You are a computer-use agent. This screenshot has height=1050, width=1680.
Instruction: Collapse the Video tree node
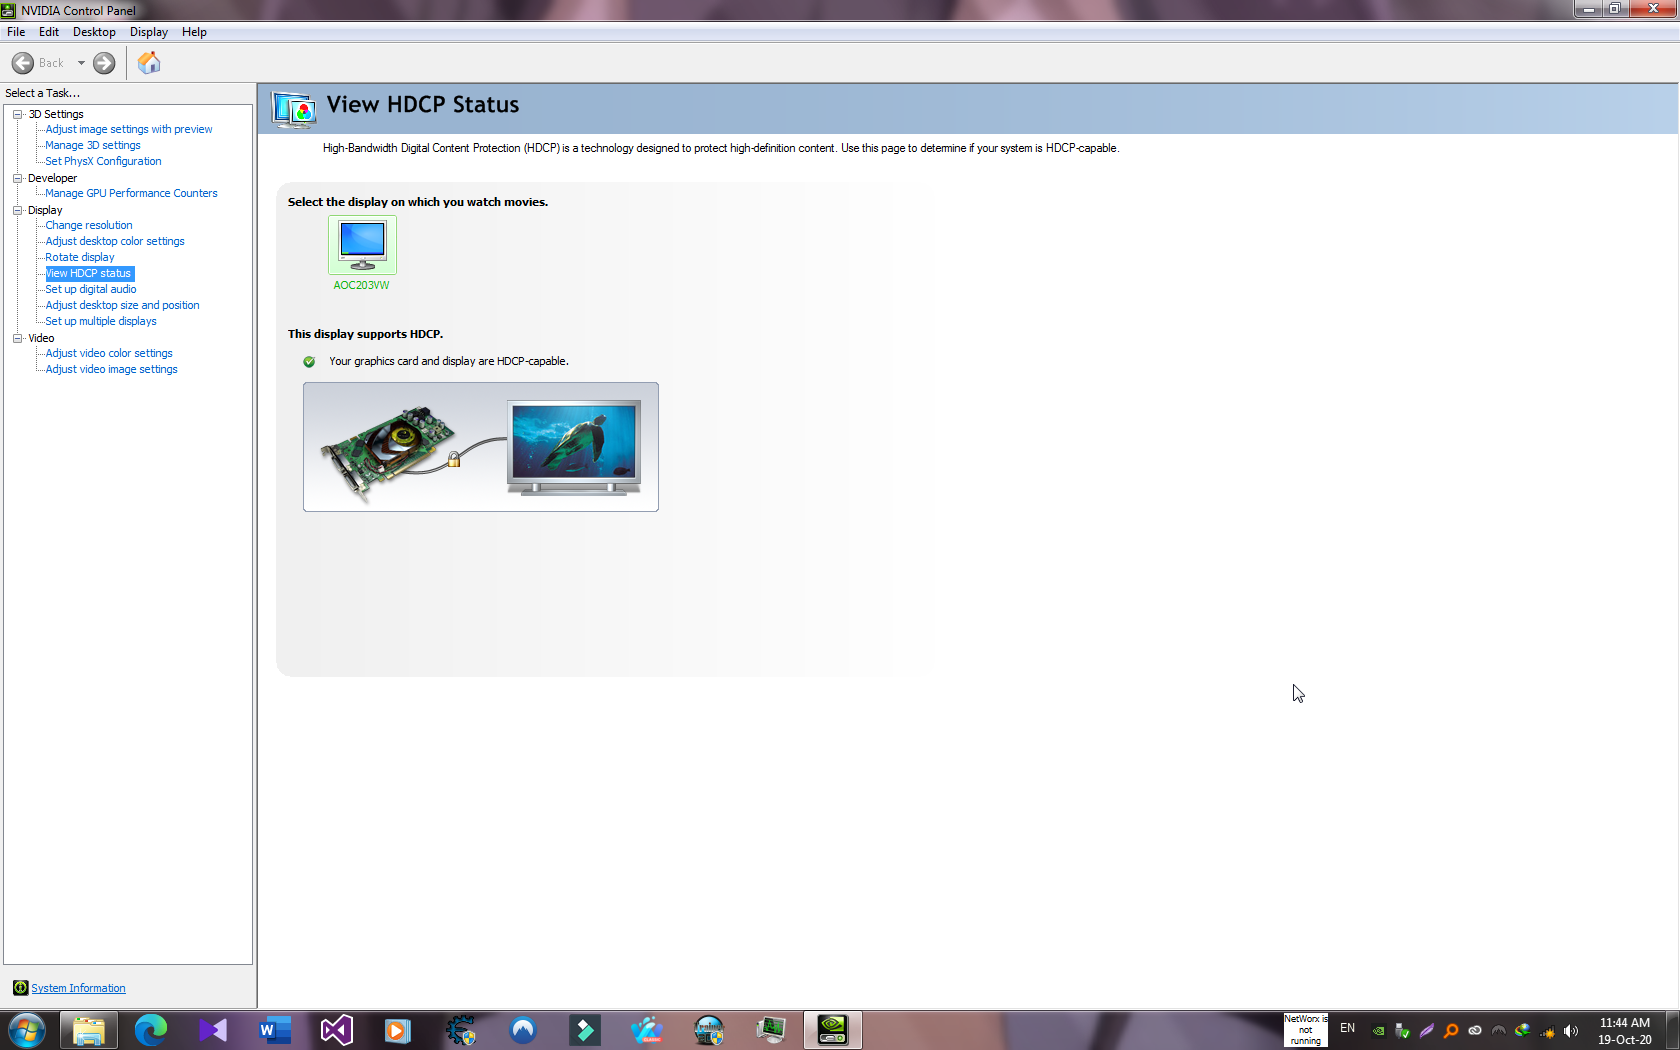(18, 338)
